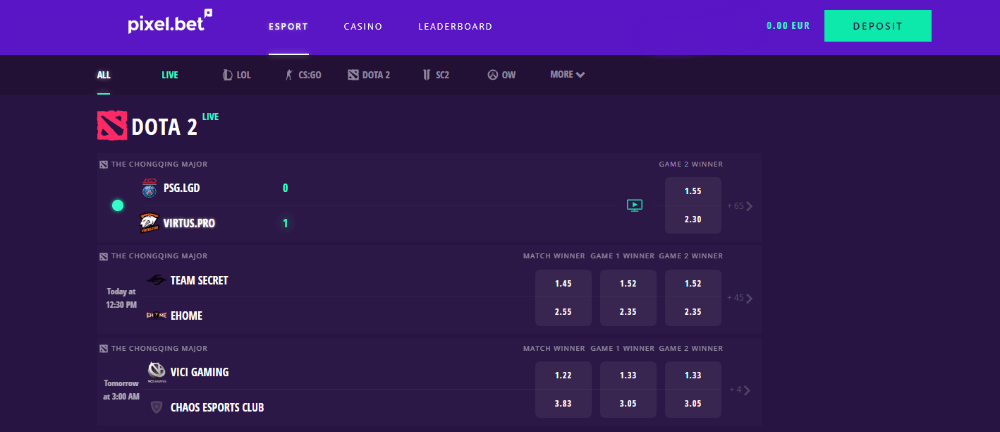Click the large red Dota 2 logo

click(112, 126)
